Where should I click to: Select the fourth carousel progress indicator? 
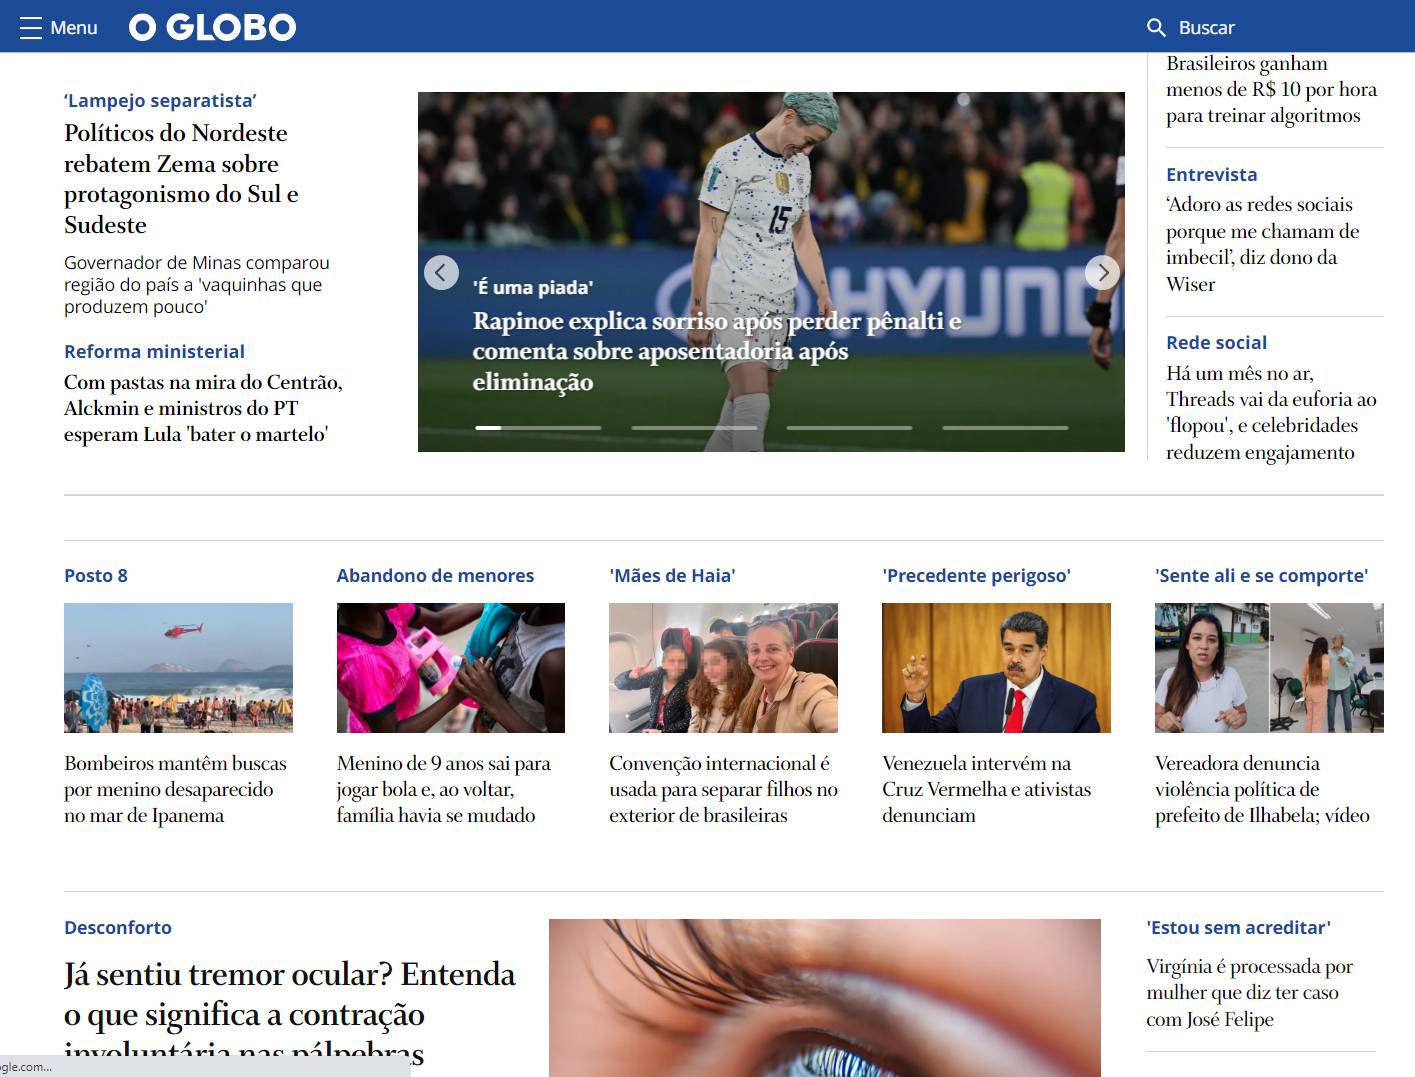(1006, 428)
